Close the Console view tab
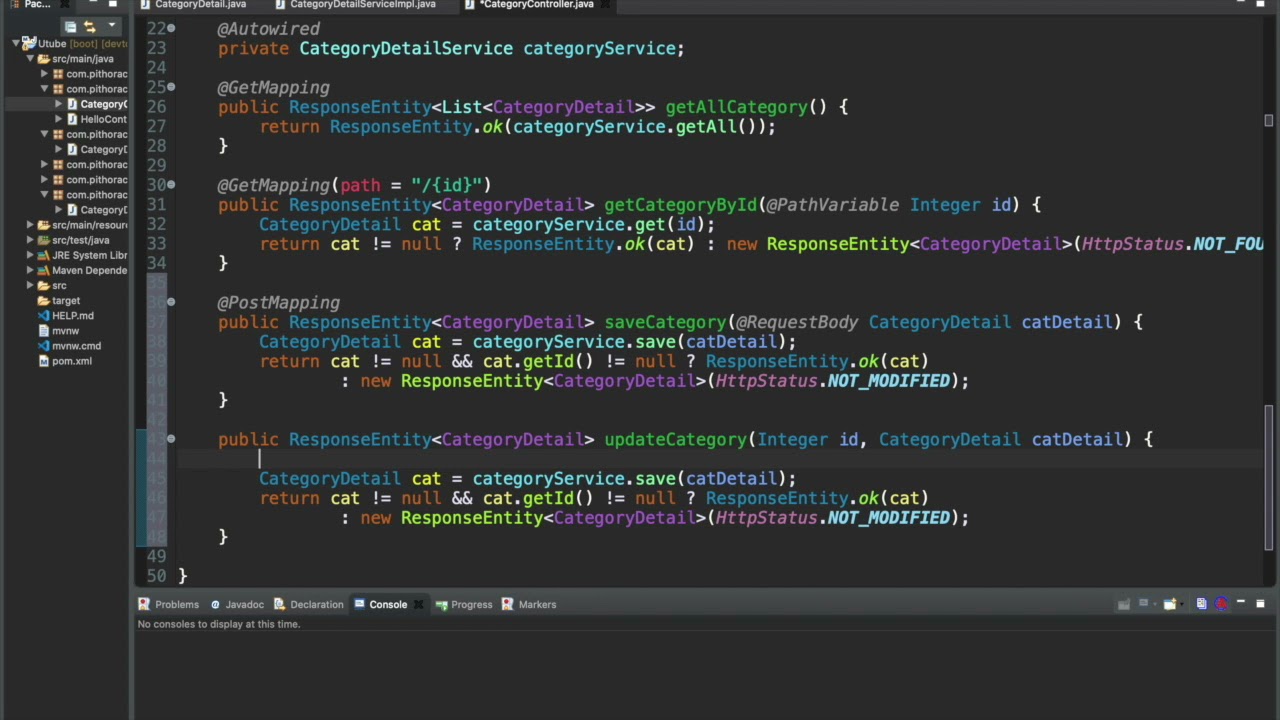Viewport: 1280px width, 720px height. coord(418,604)
